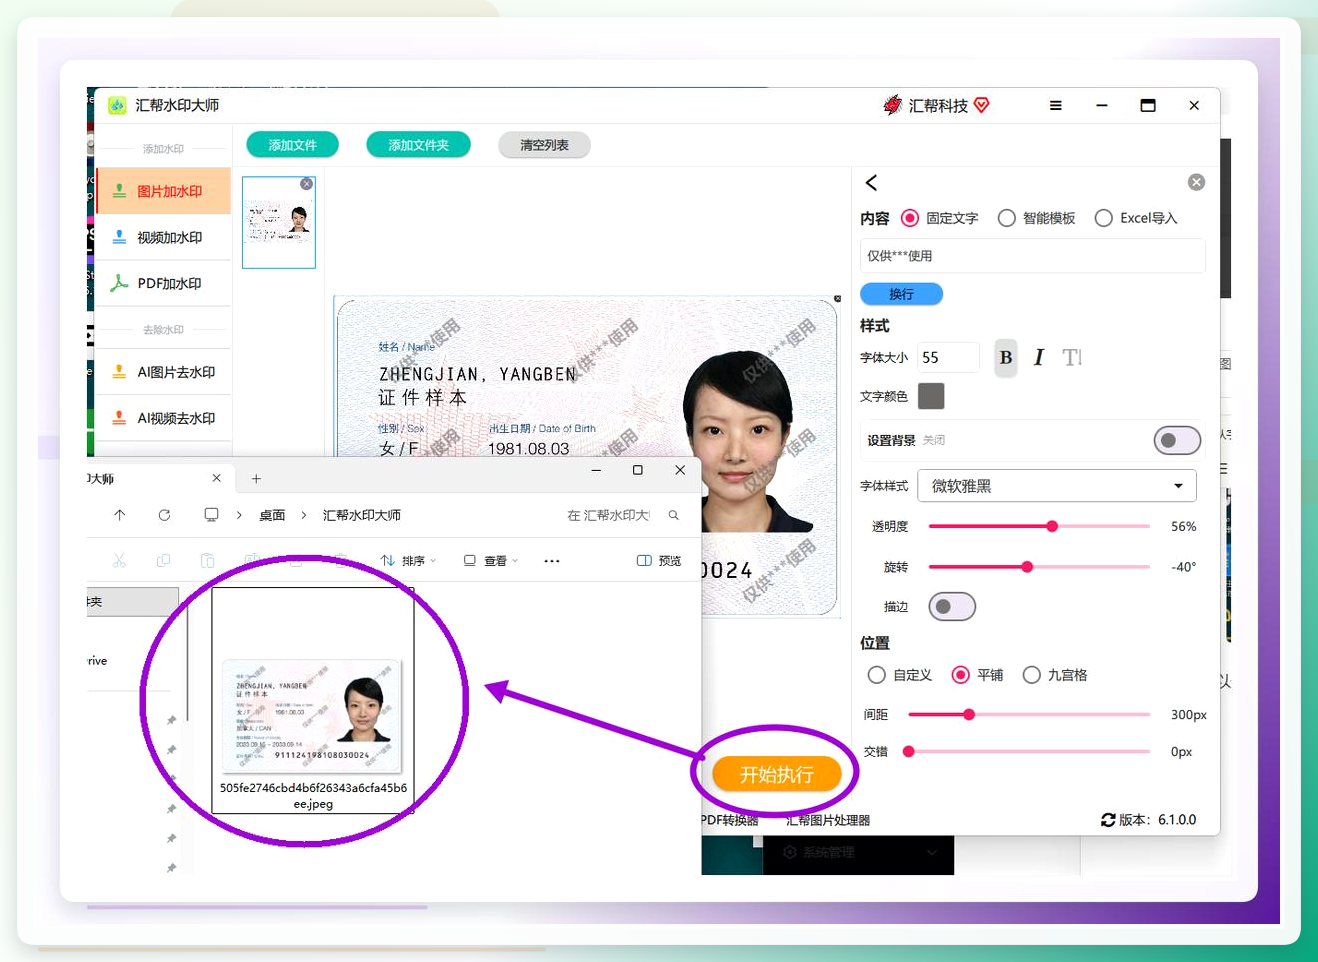
Task: Open the Explorer 查看 view dropdown
Action: click(490, 561)
